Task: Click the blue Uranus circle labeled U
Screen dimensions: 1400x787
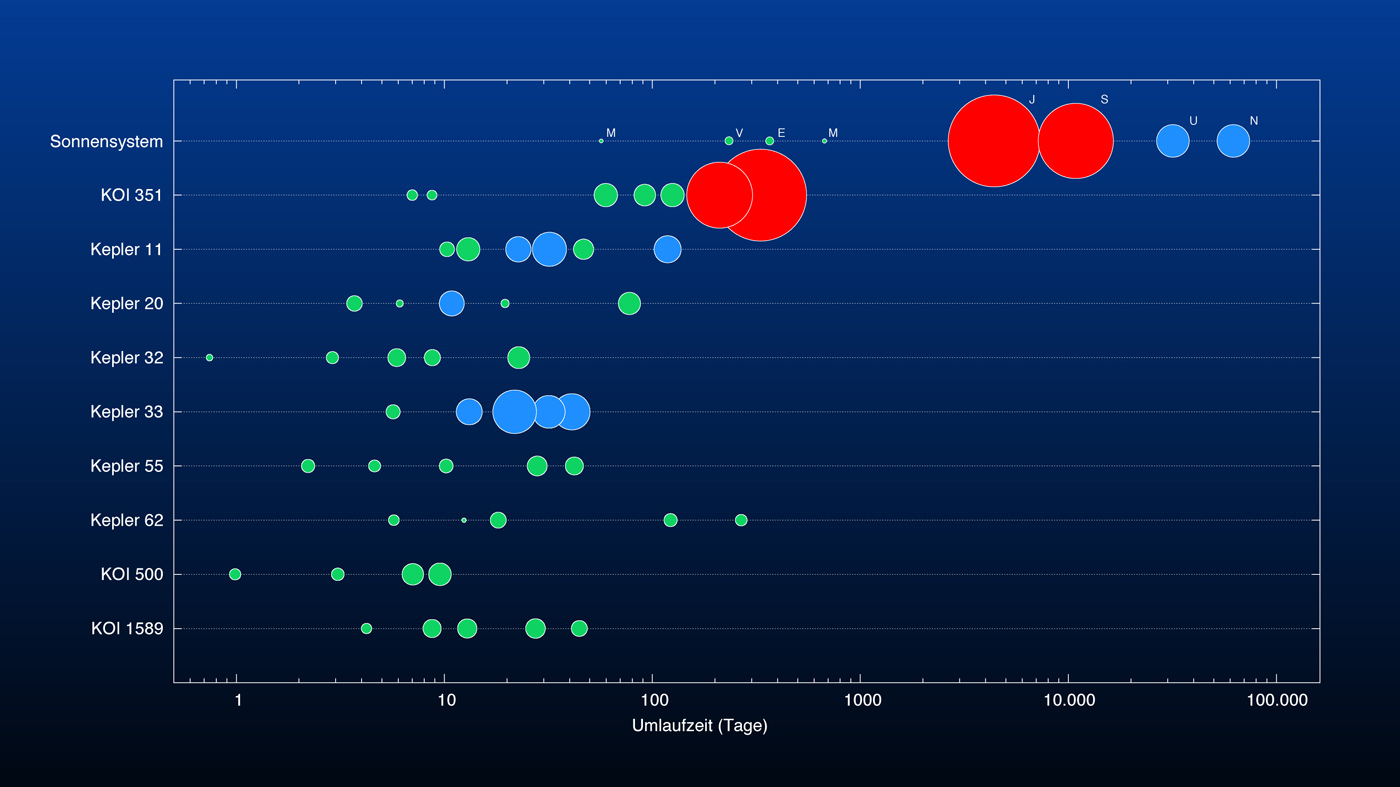Action: coord(1173,141)
